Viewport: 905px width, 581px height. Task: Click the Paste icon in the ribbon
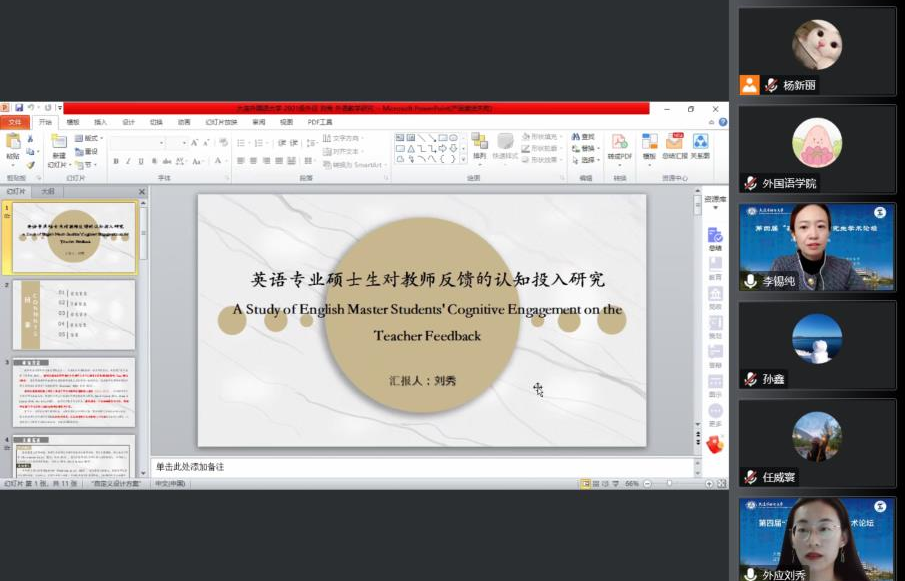pyautogui.click(x=13, y=145)
